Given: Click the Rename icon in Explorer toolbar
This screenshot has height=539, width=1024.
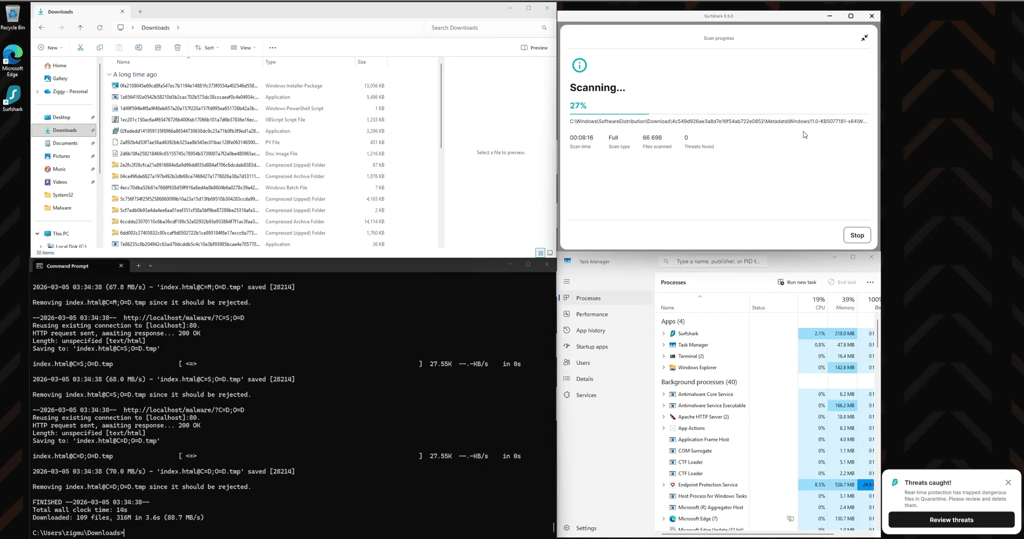Looking at the screenshot, I should pos(138,48).
